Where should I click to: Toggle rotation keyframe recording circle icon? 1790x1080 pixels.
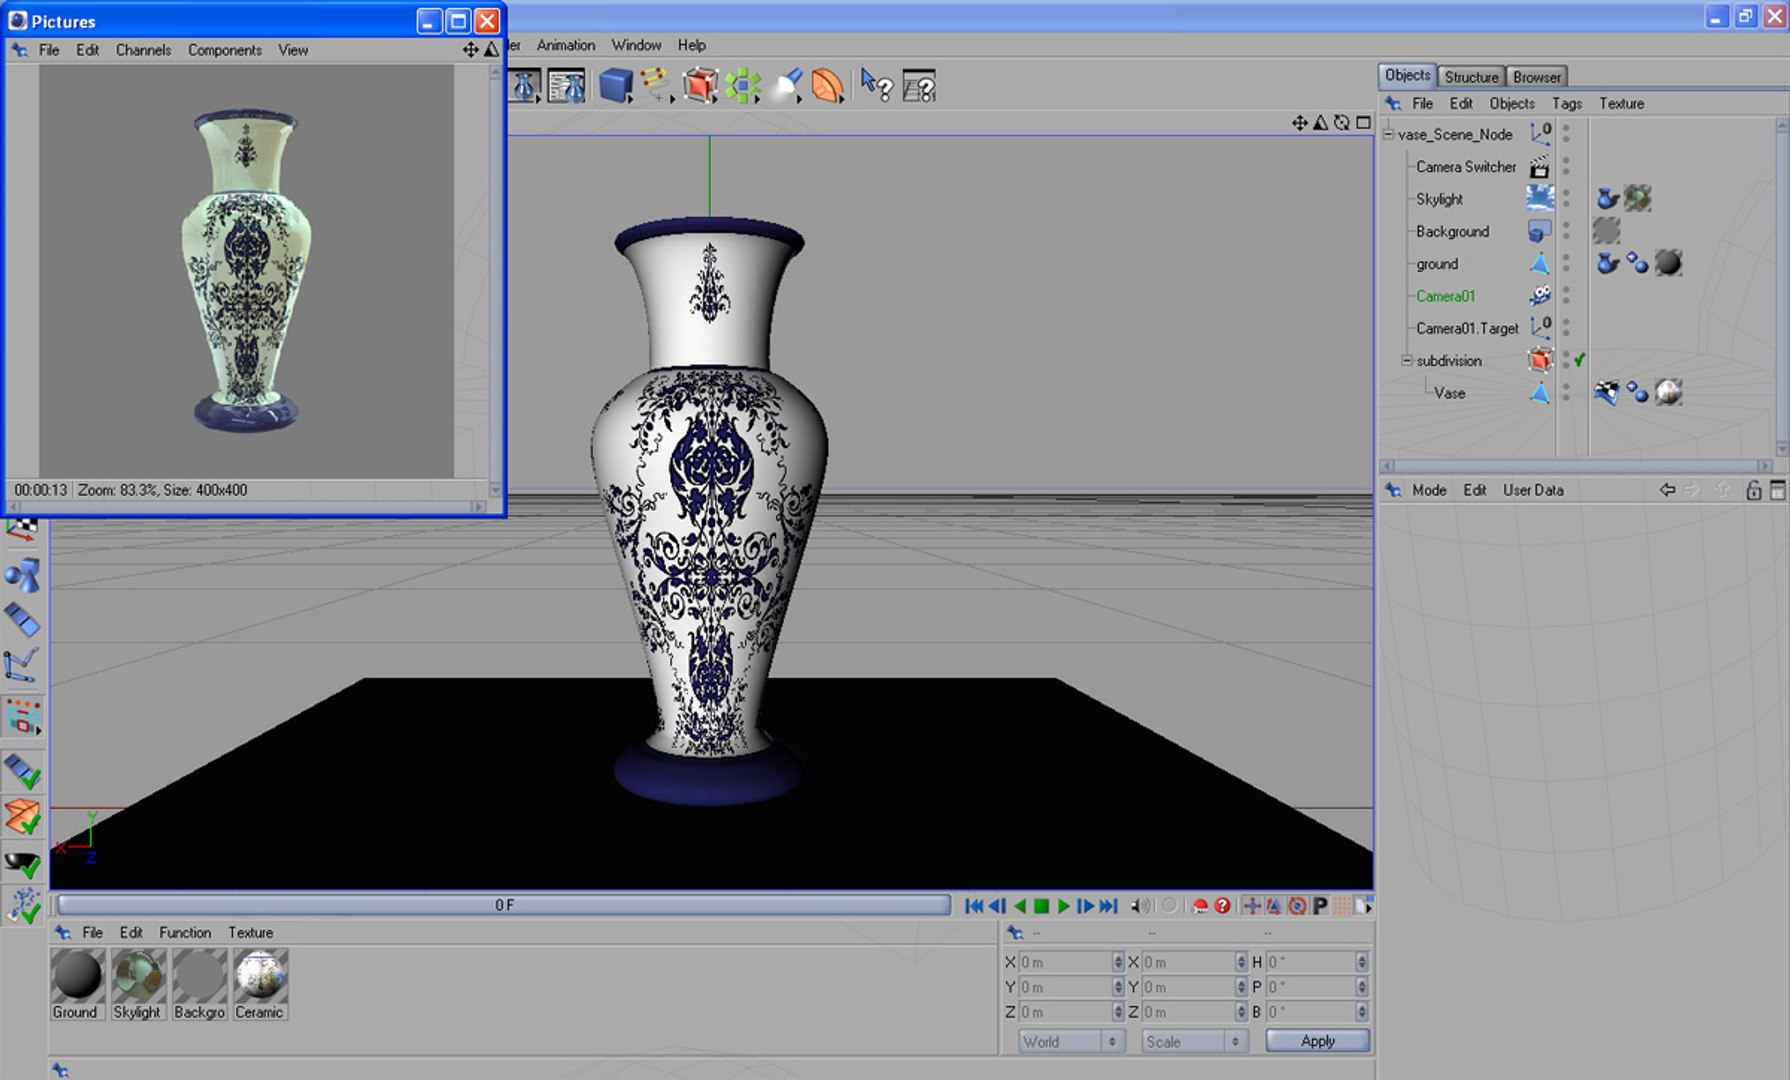click(x=1297, y=906)
